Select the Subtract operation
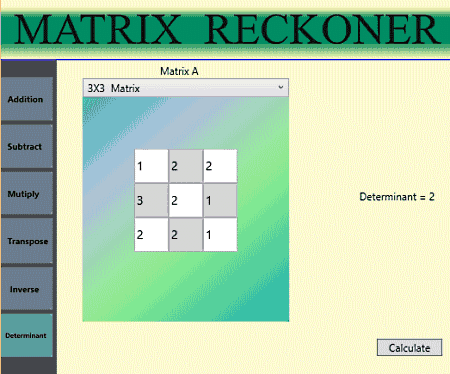450x374 pixels. coord(27,146)
